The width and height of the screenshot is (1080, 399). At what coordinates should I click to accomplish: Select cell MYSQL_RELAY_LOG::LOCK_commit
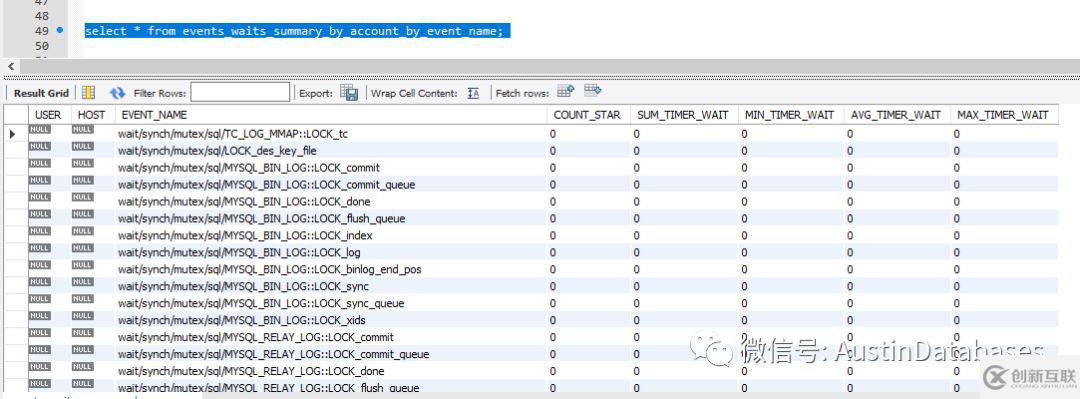click(256, 337)
